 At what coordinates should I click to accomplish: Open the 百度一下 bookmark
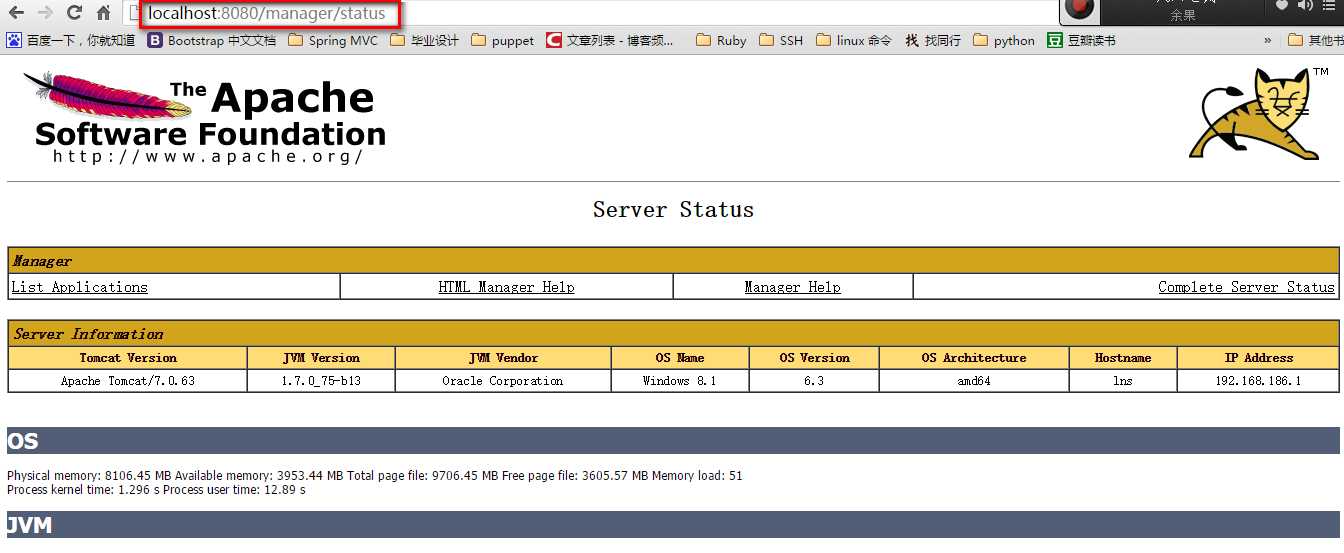click(x=71, y=41)
